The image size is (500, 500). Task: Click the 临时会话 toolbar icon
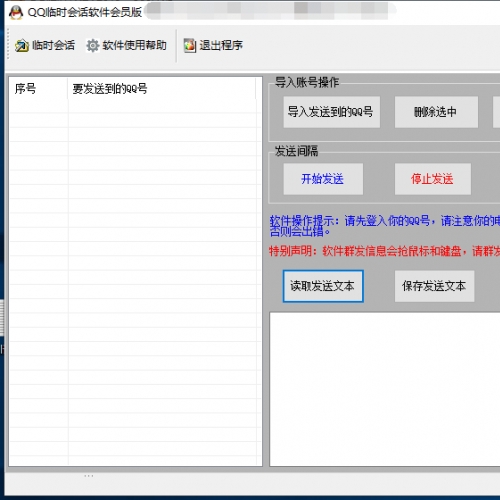(x=22, y=46)
